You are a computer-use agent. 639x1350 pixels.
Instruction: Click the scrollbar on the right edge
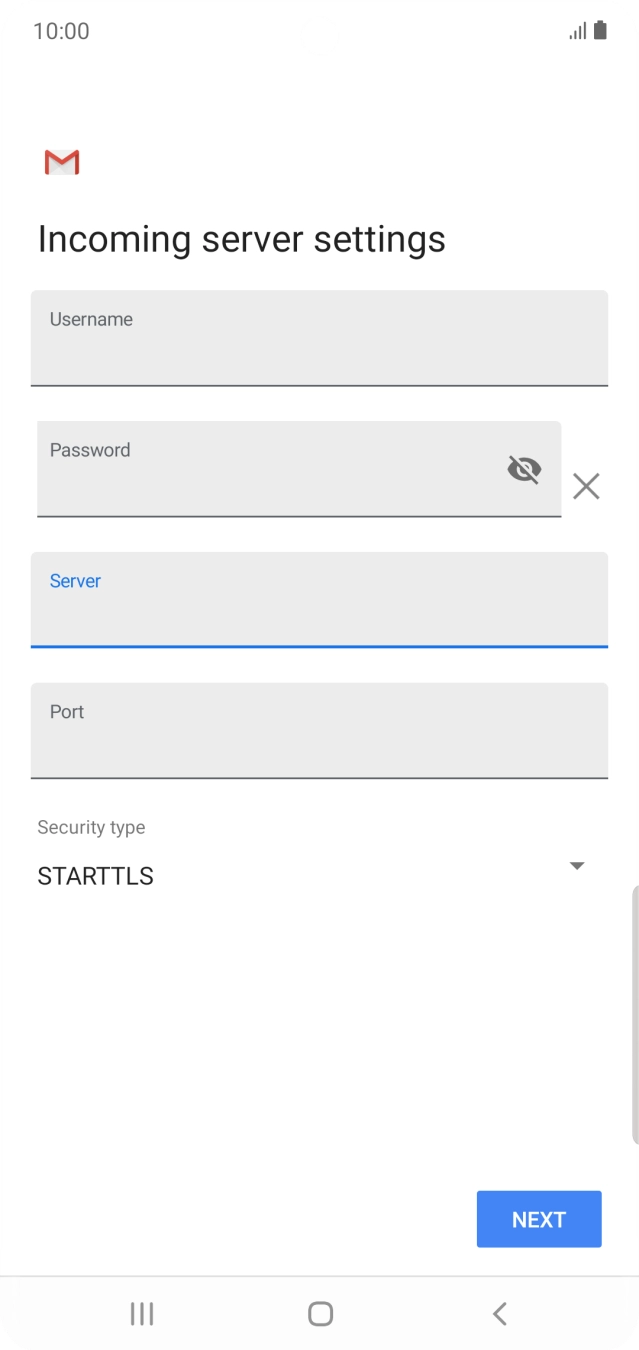click(x=635, y=1014)
